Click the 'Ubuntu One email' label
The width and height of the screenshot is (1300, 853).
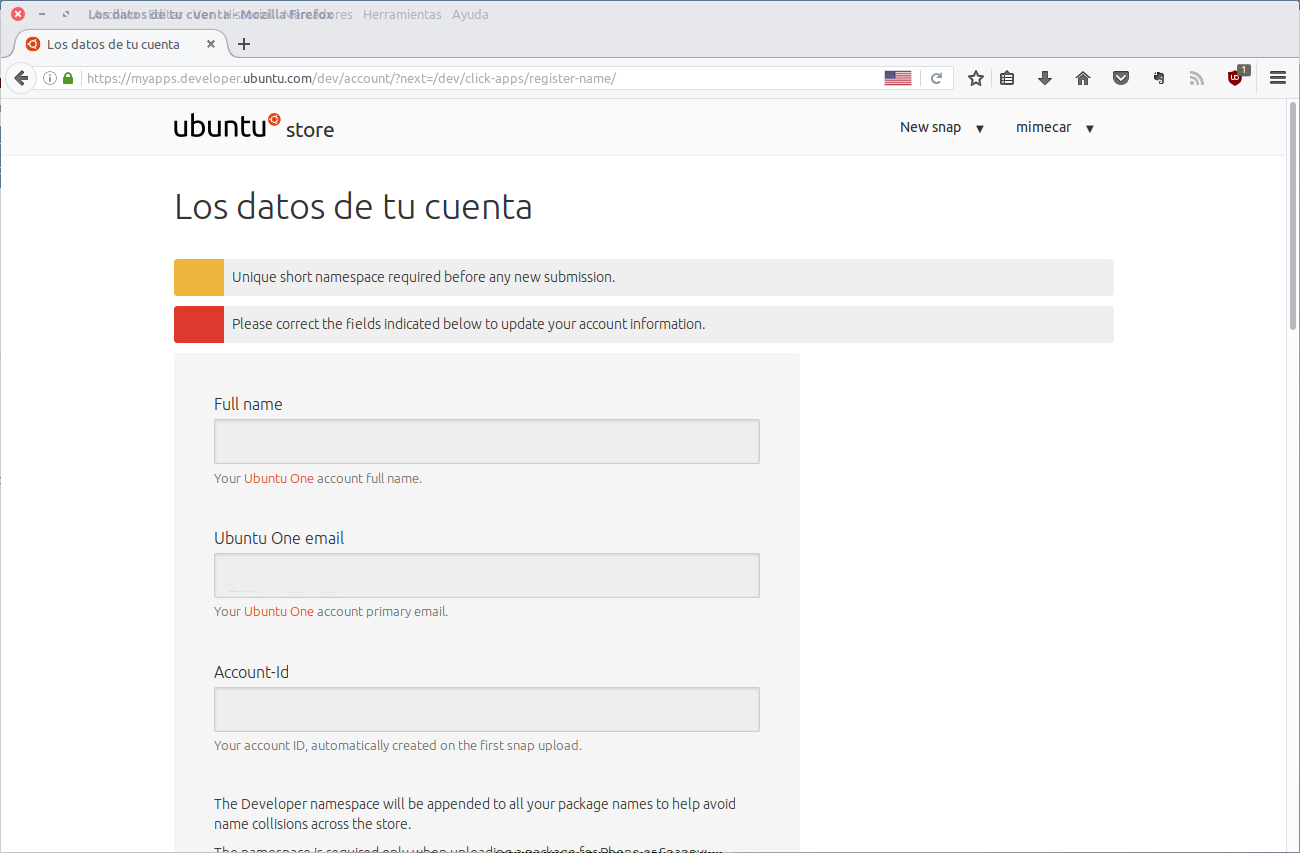[279, 538]
